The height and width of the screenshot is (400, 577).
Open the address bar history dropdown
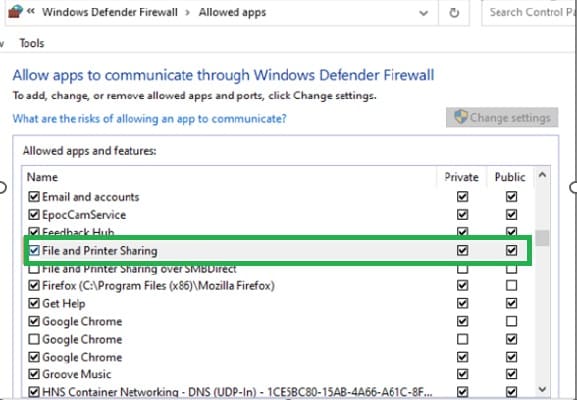(x=424, y=13)
